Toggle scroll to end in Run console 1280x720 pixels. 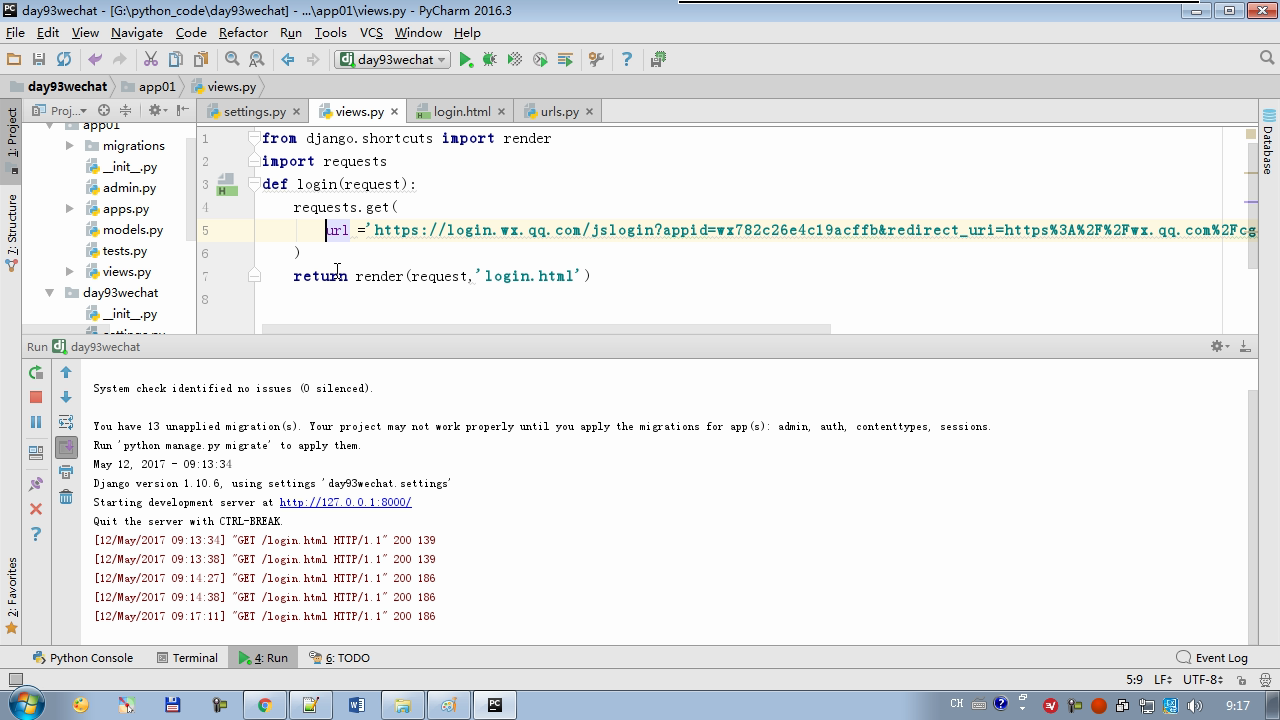(66, 447)
